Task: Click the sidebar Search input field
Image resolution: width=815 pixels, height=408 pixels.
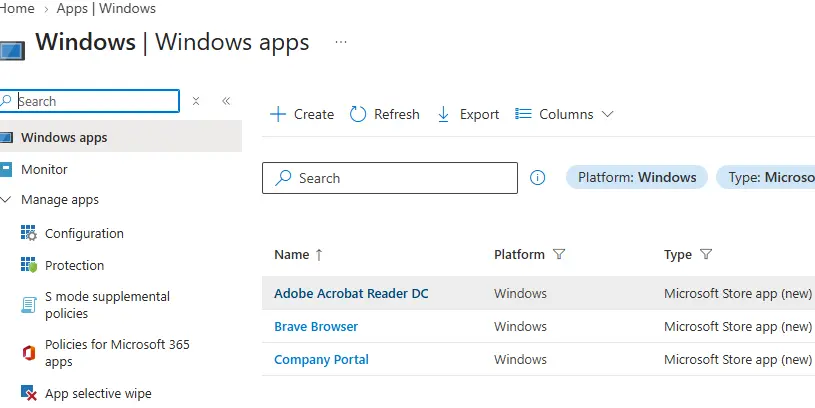Action: click(89, 101)
